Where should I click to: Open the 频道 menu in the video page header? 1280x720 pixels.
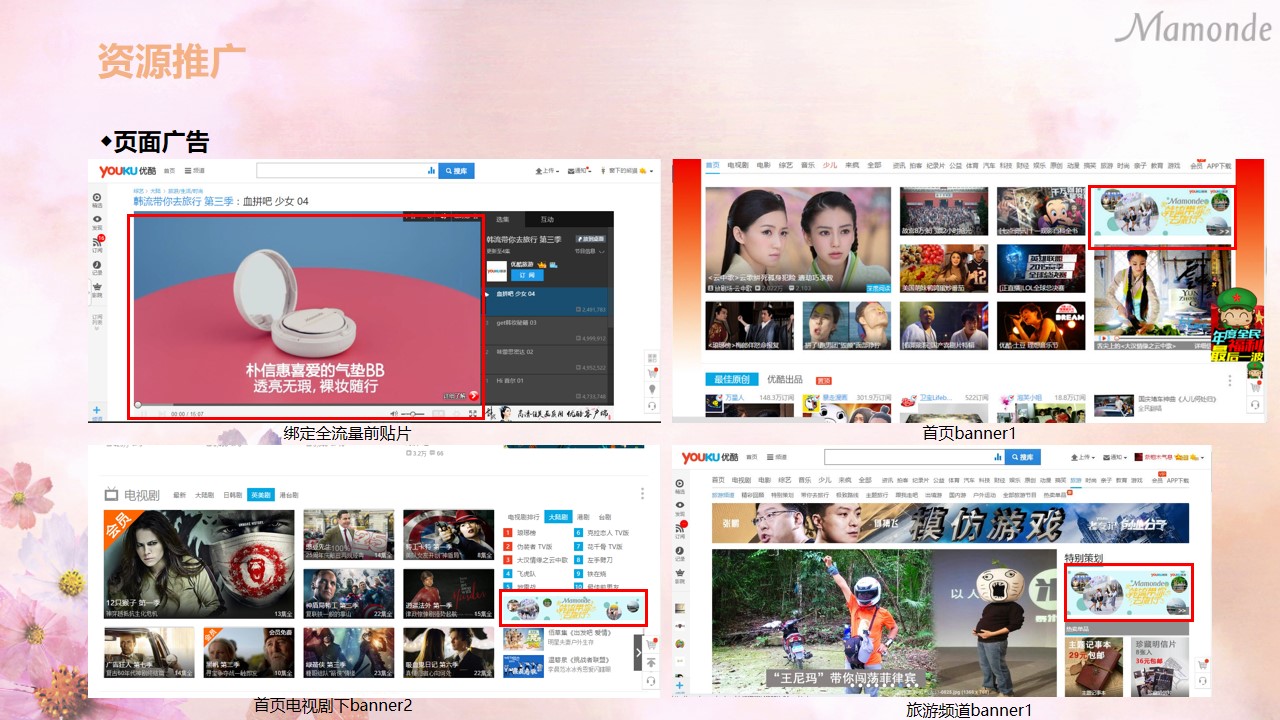pyautogui.click(x=194, y=171)
